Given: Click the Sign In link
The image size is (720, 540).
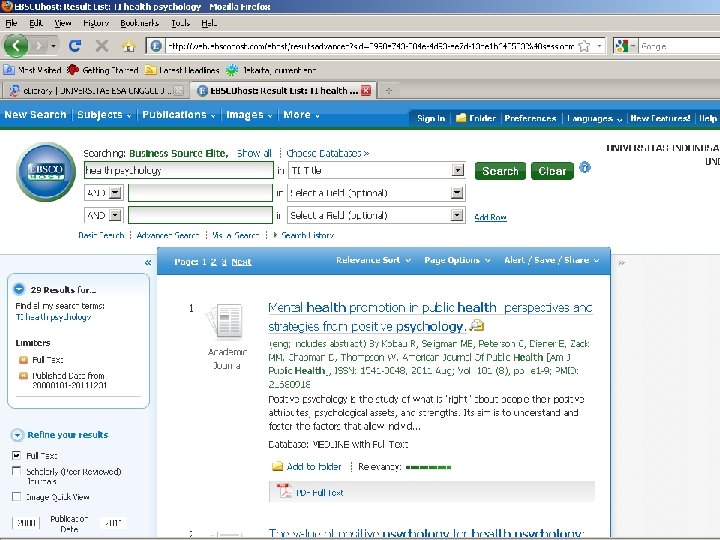Looking at the screenshot, I should click(x=431, y=118).
